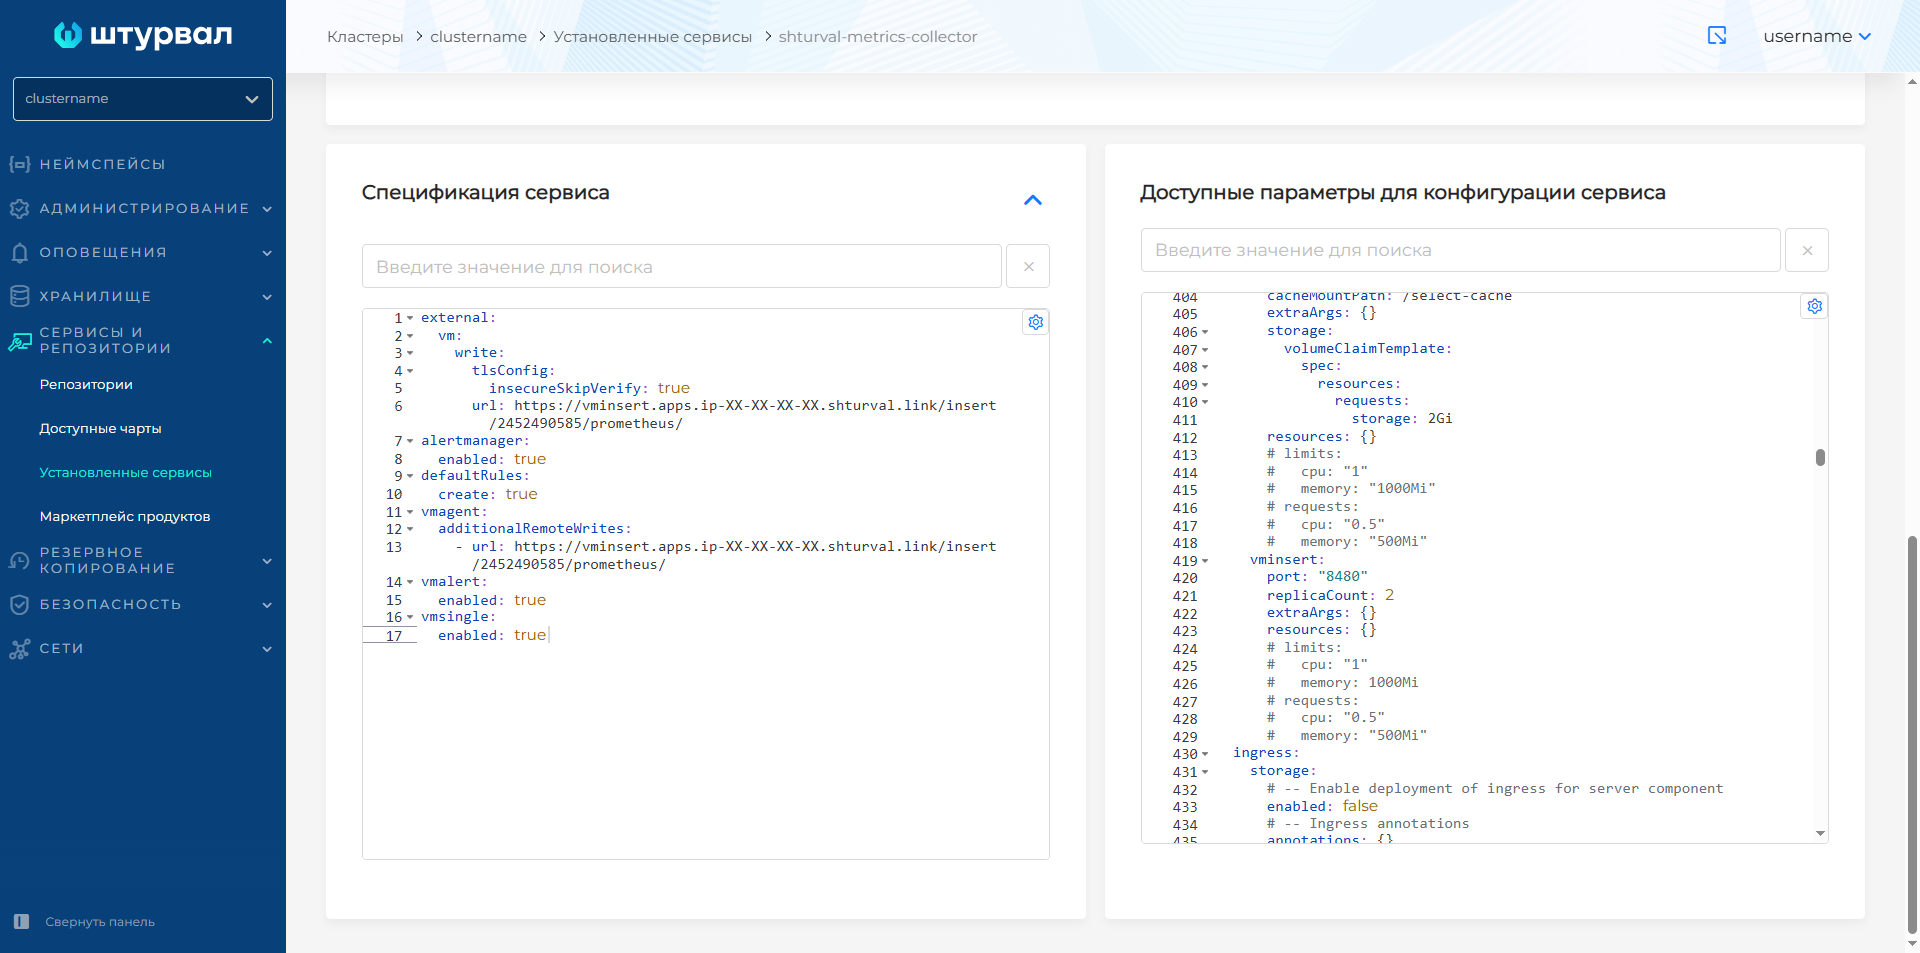The image size is (1920, 953).
Task: Click the parameters editor scrollbar thumb
Action: pyautogui.click(x=1820, y=457)
